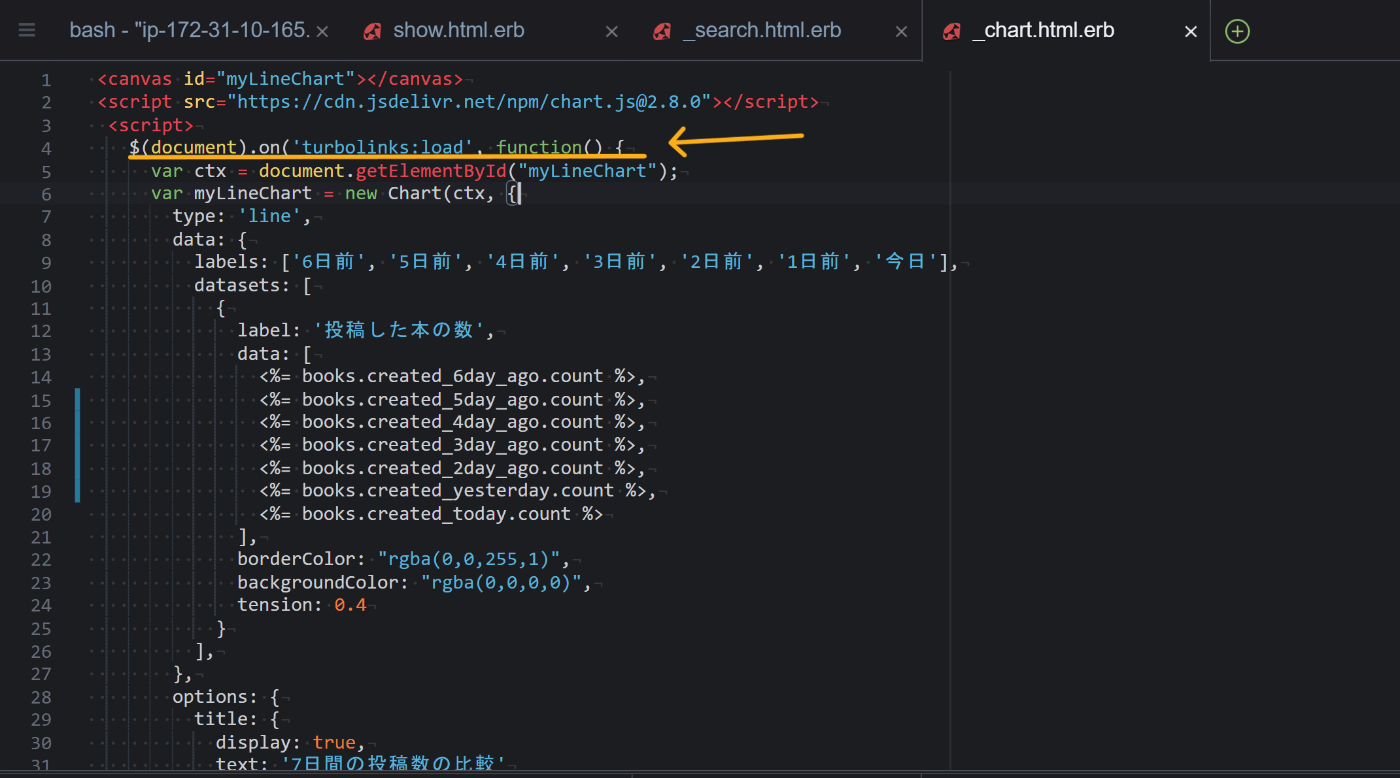Switch to the _search.html.erb tab
Viewport: 1400px width, 778px height.
point(762,31)
